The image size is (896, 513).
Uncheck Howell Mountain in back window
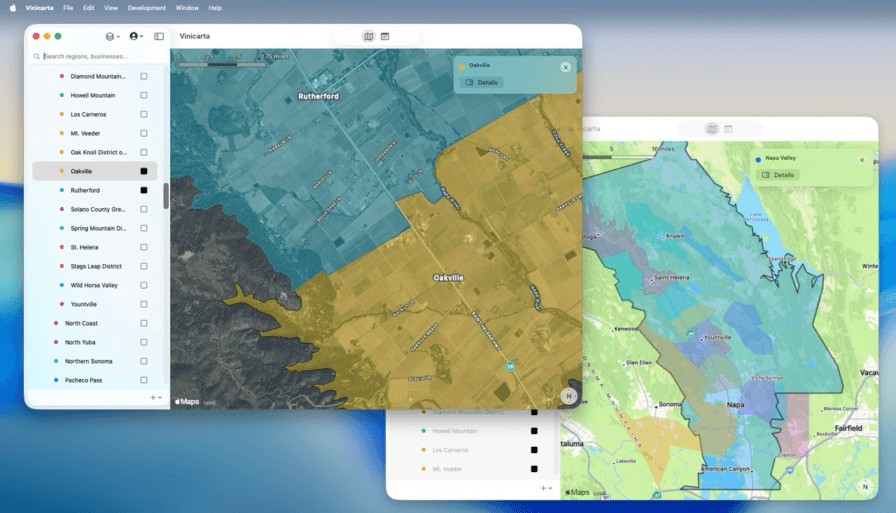click(534, 431)
